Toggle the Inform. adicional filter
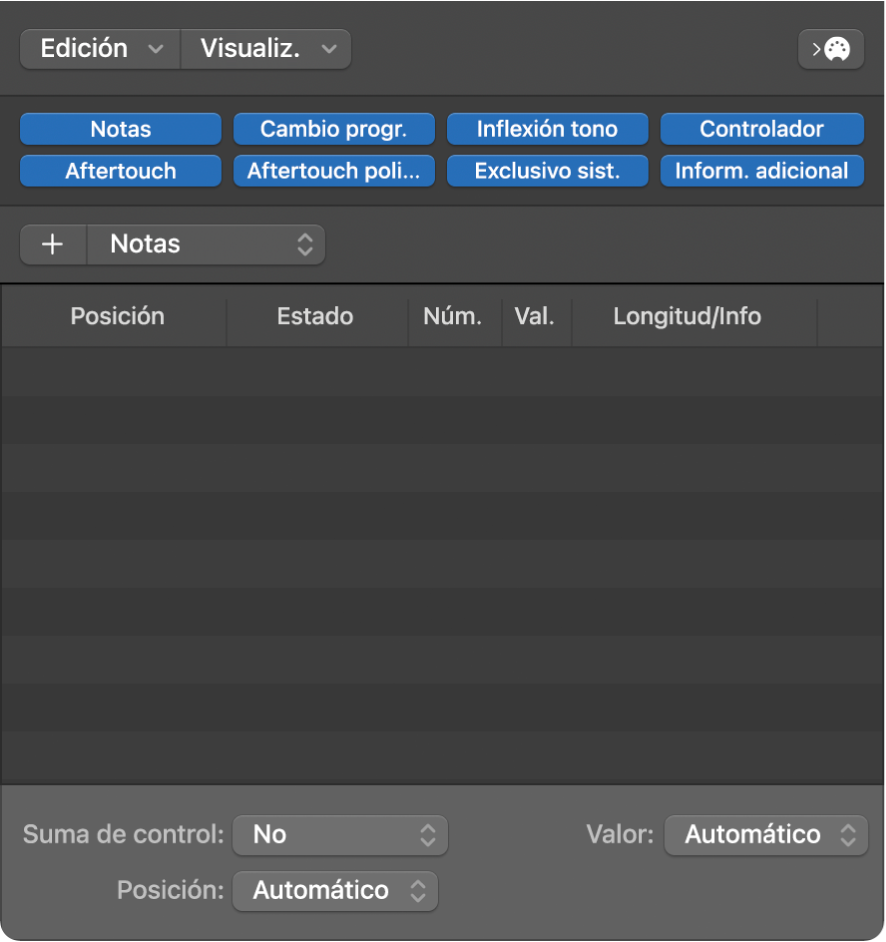886x942 pixels. point(761,171)
